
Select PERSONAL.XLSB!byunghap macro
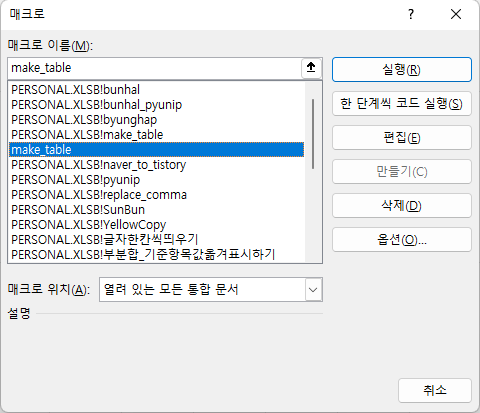click(x=157, y=120)
